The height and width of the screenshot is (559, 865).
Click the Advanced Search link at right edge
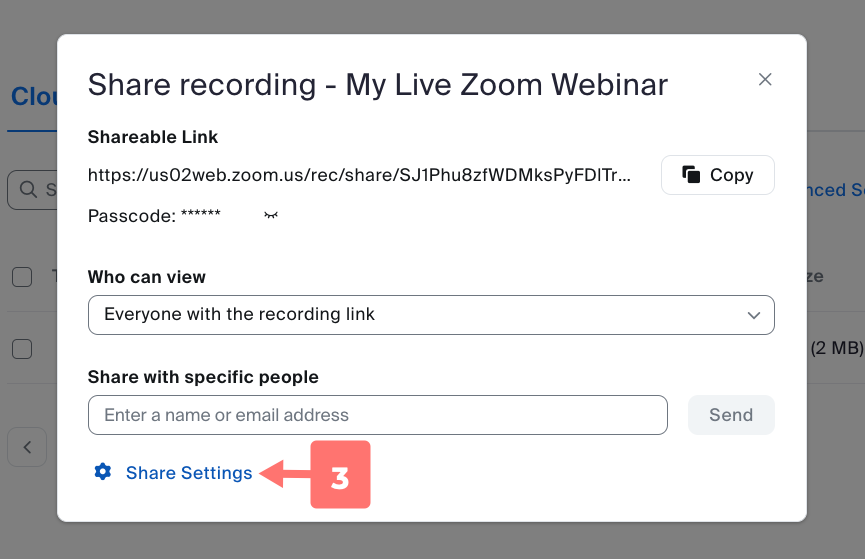click(x=834, y=190)
